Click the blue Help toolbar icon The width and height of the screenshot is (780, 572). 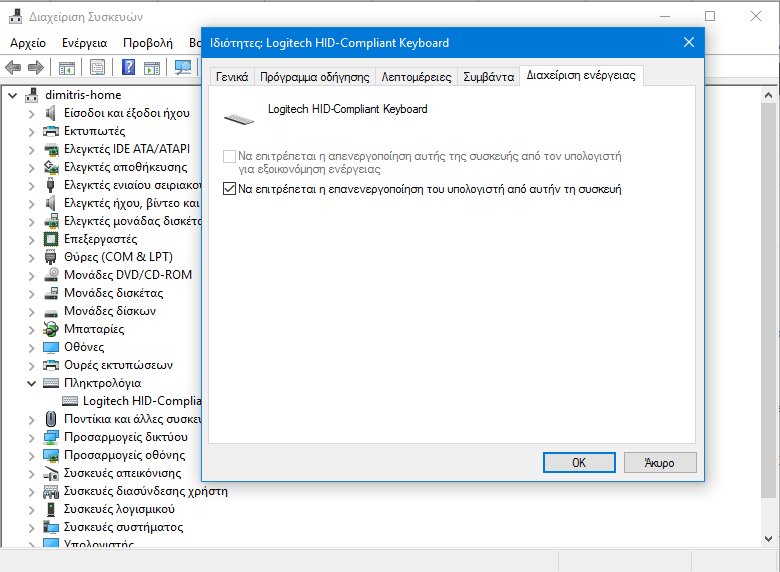coord(128,67)
